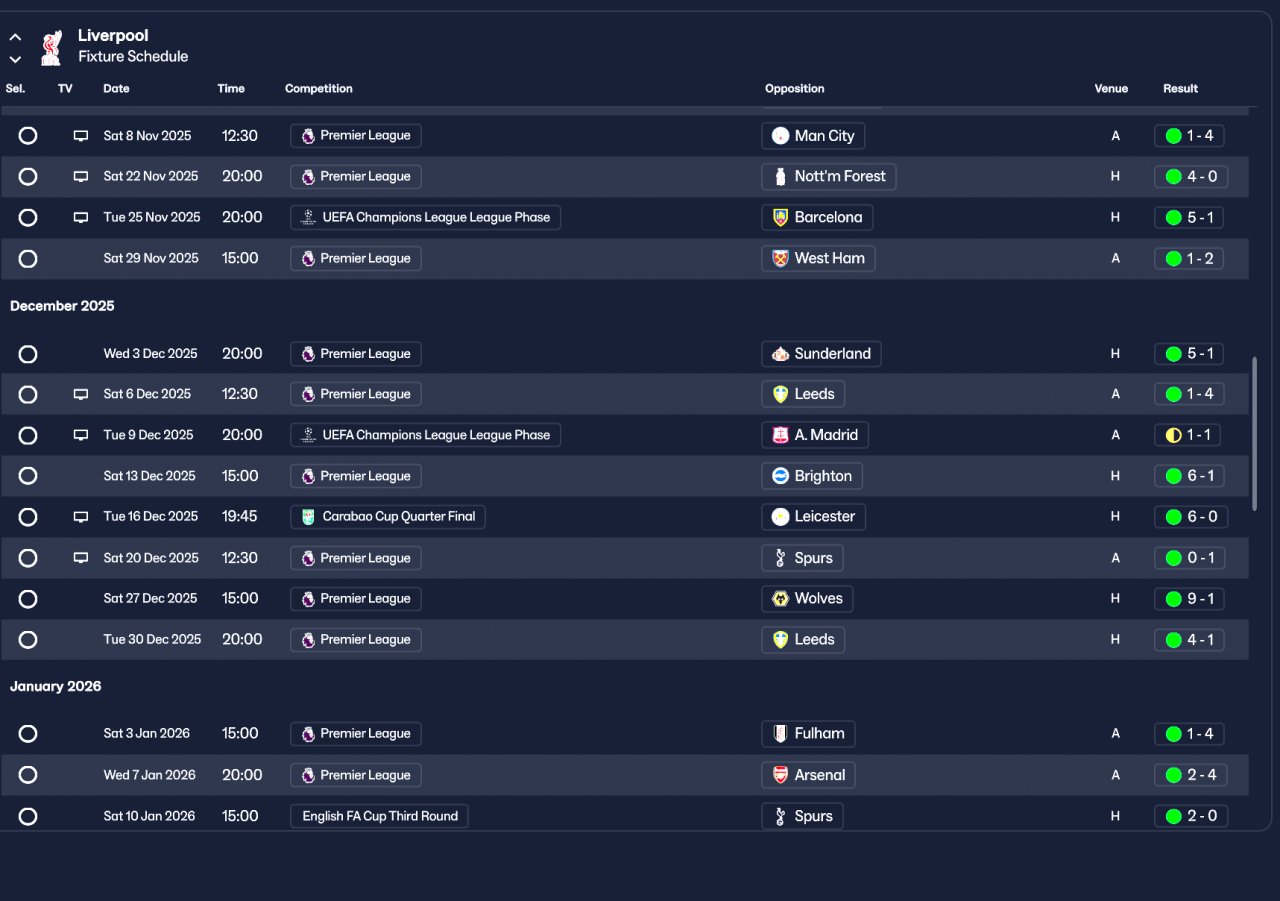The height and width of the screenshot is (901, 1280).
Task: Click the Barcelona club badge
Action: click(x=781, y=217)
